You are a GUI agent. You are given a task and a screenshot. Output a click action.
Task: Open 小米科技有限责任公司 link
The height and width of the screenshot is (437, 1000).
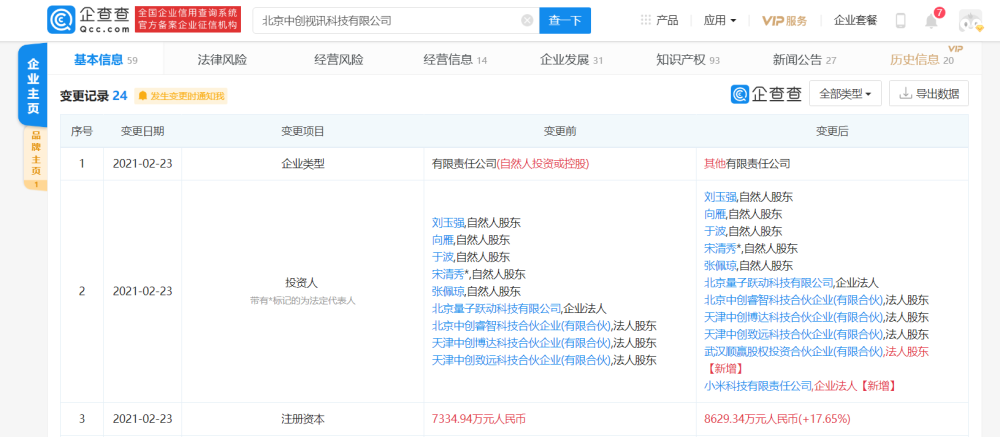coord(758,385)
